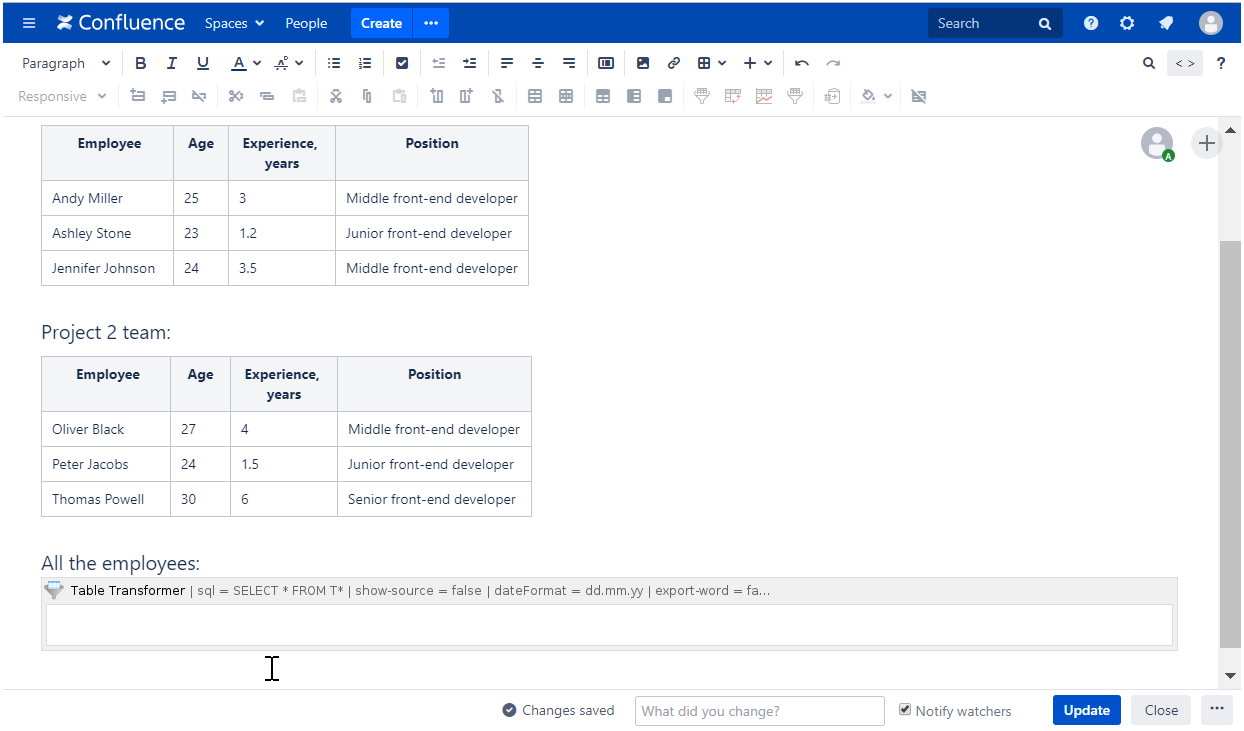1244x731 pixels.
Task: Toggle bold formatting
Action: [141, 63]
